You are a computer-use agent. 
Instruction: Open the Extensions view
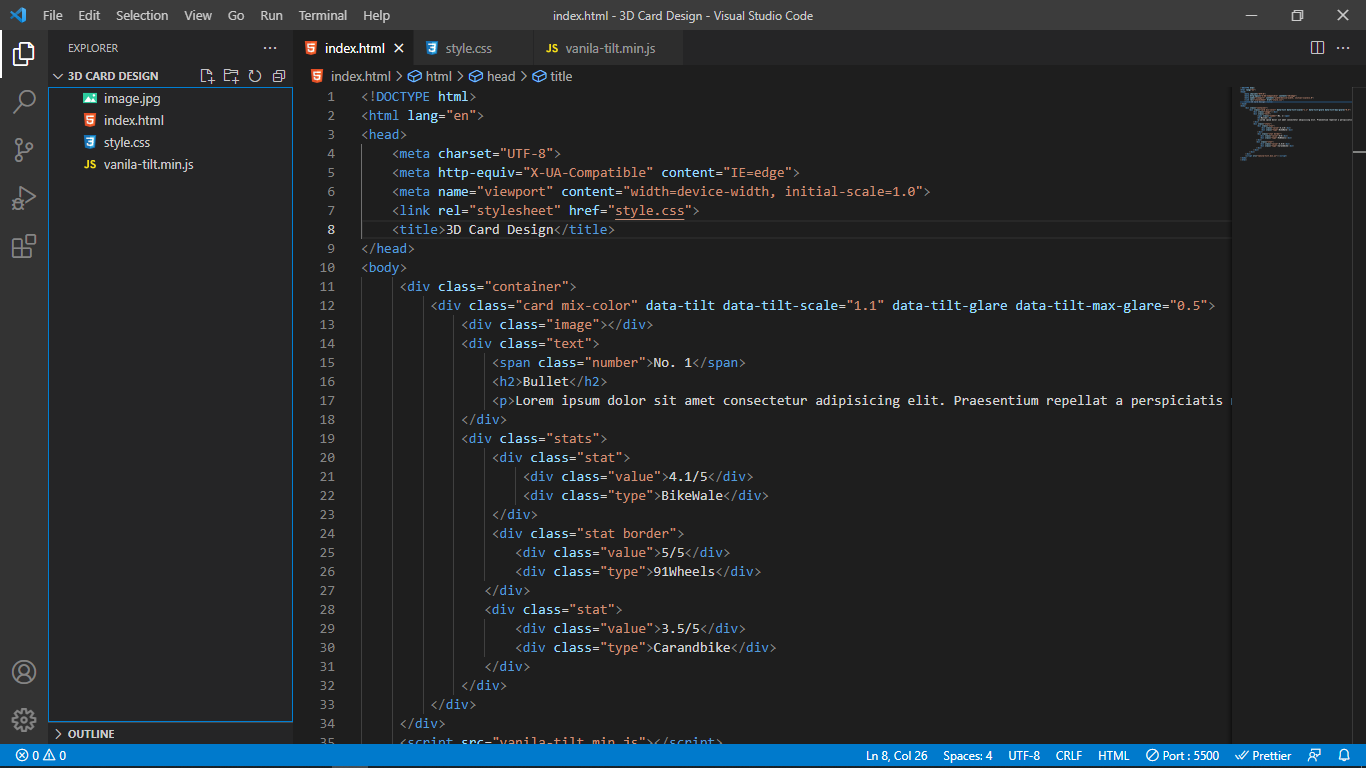tap(24, 246)
